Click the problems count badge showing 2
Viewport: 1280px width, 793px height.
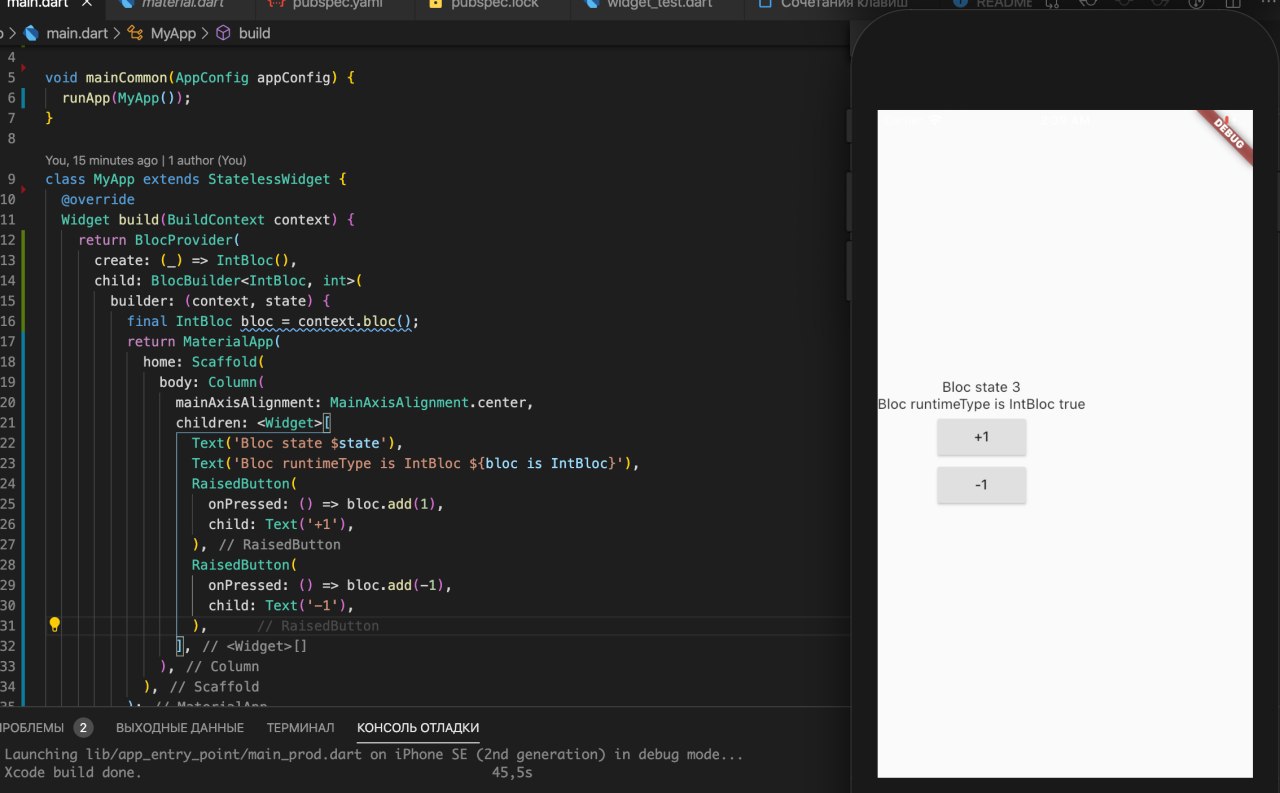coord(83,727)
